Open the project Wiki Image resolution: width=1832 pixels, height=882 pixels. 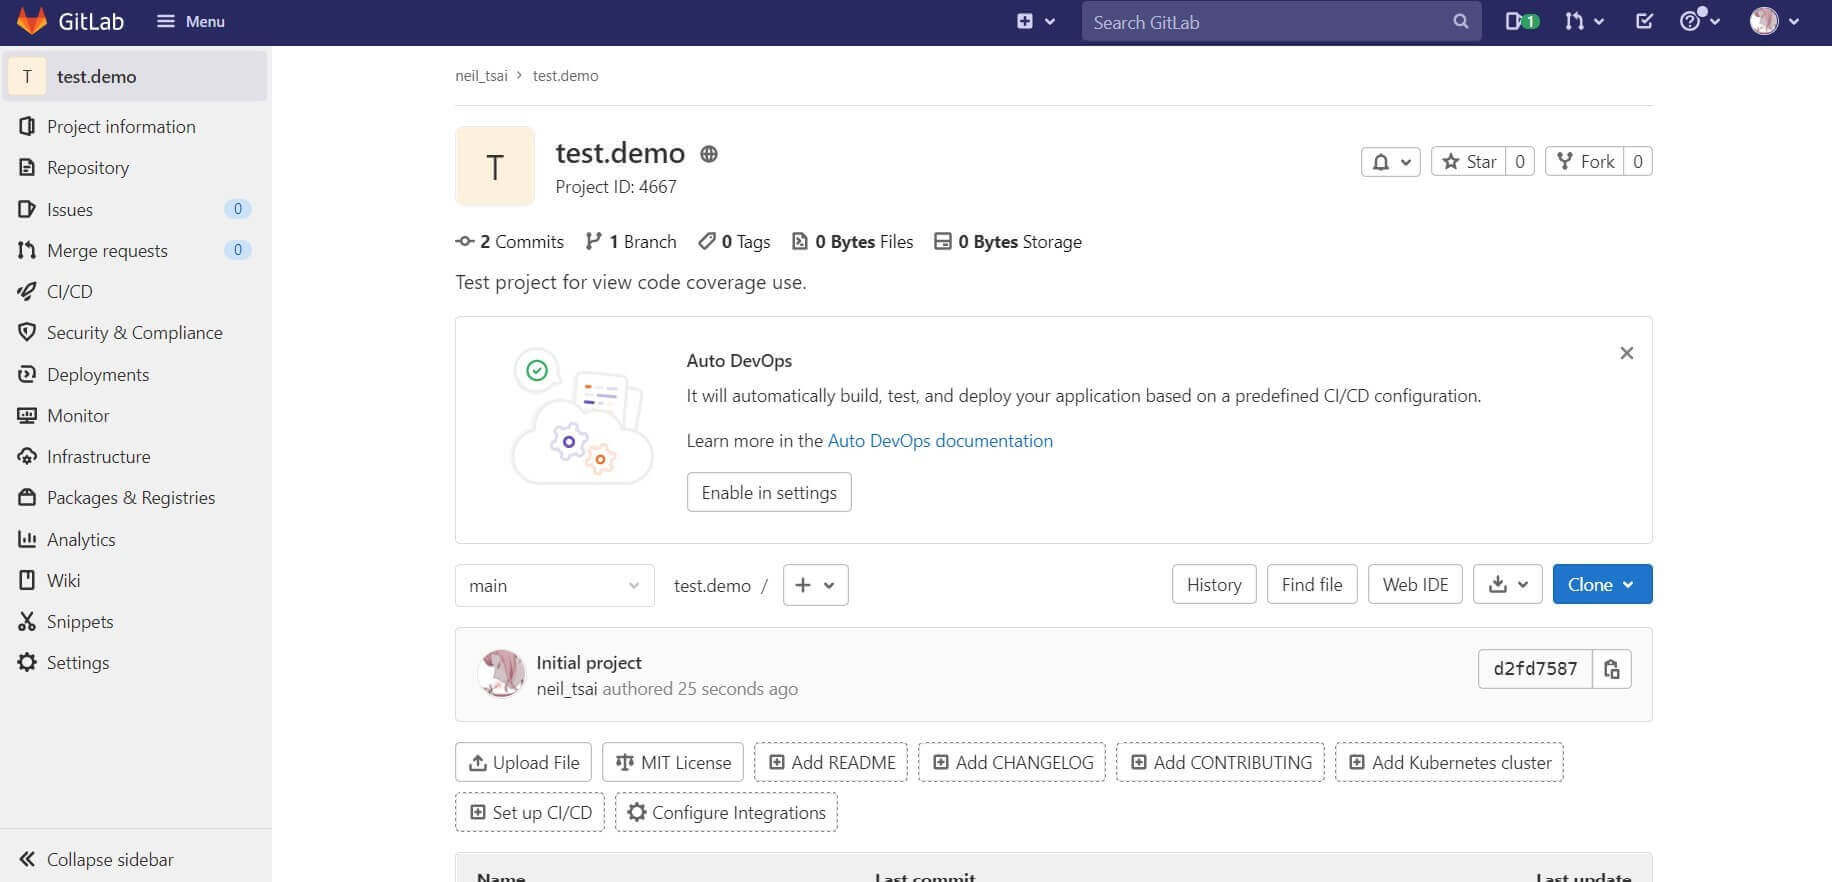tap(136, 580)
